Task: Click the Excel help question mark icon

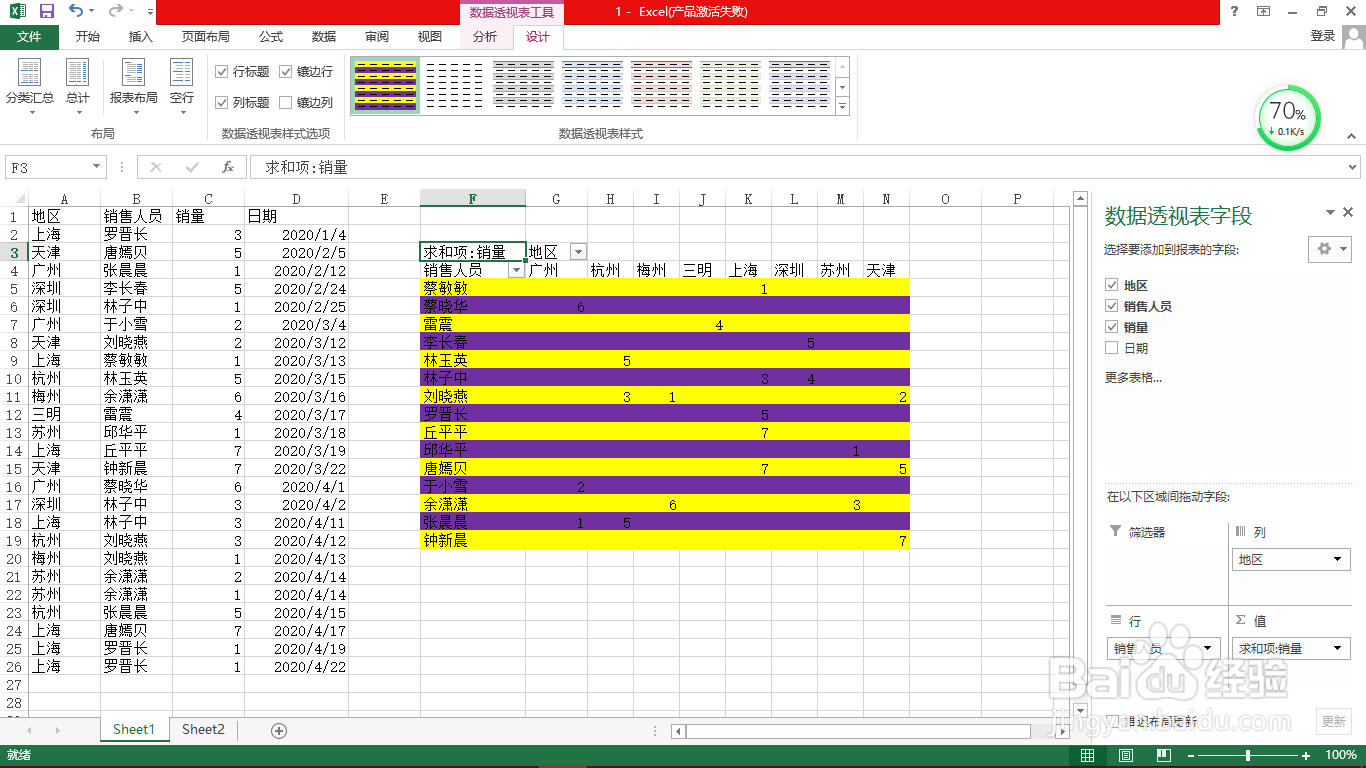Action: pos(1235,12)
